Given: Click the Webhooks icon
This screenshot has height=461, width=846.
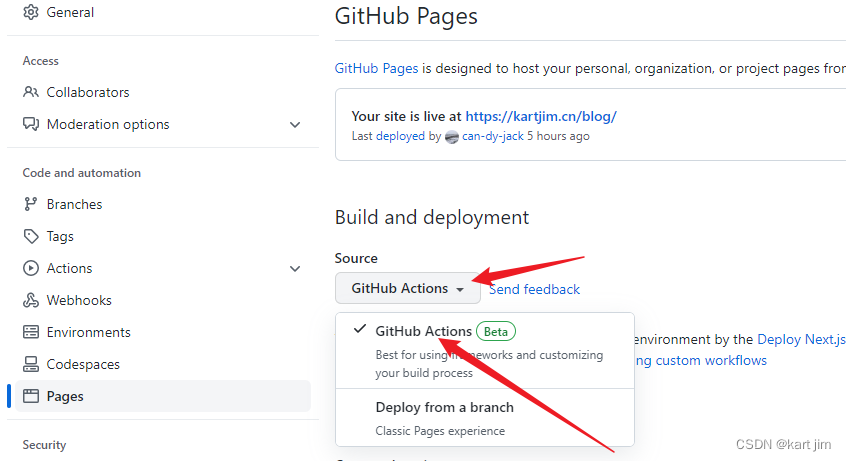Looking at the screenshot, I should (30, 300).
